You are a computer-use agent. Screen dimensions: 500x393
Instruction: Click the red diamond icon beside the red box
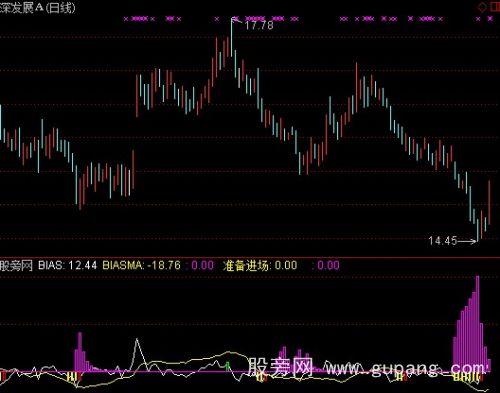point(482,7)
